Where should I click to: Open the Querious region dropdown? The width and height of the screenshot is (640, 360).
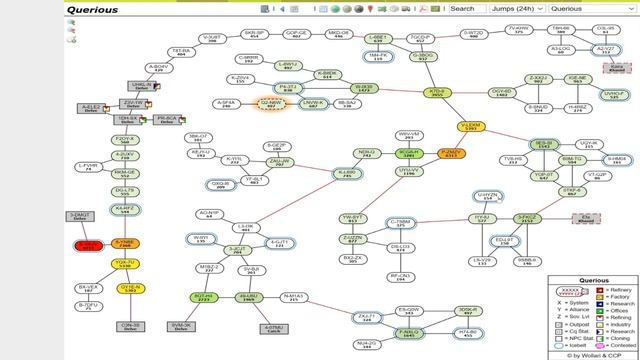tap(592, 9)
